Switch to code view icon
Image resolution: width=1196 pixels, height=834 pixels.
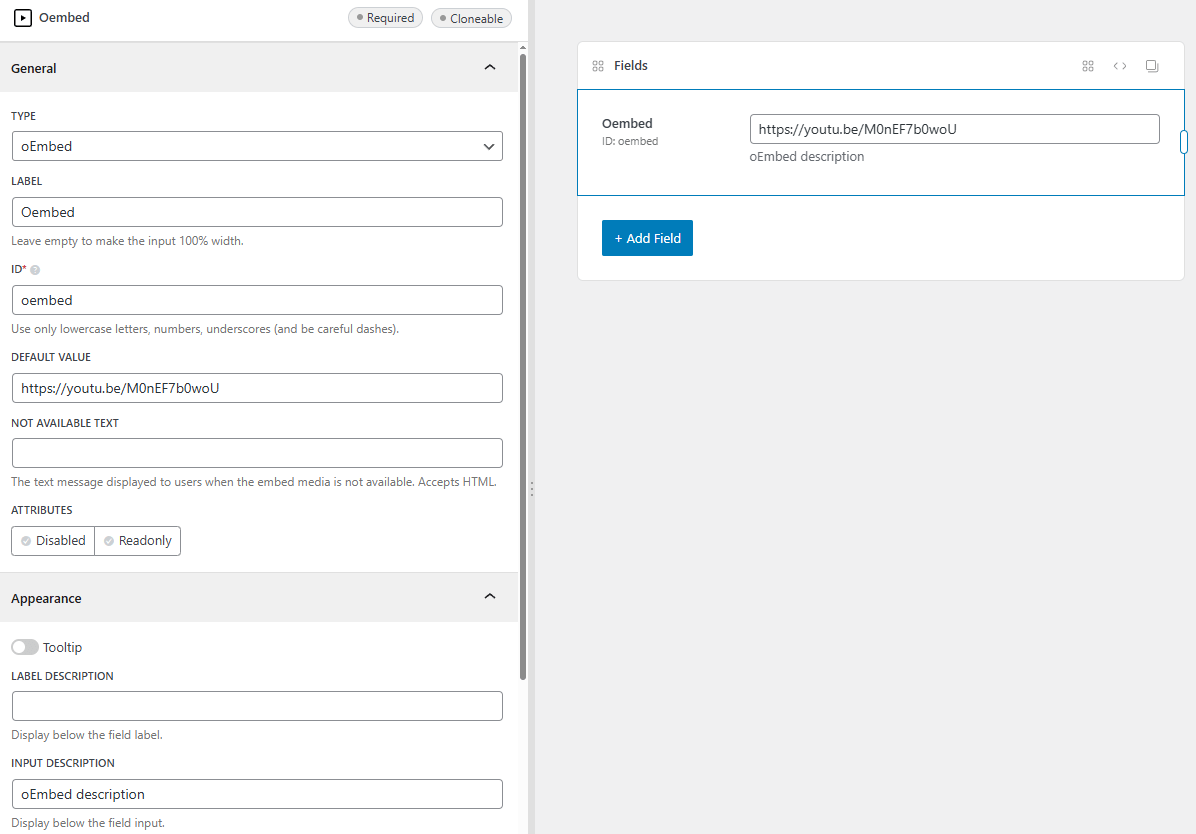click(x=1120, y=66)
